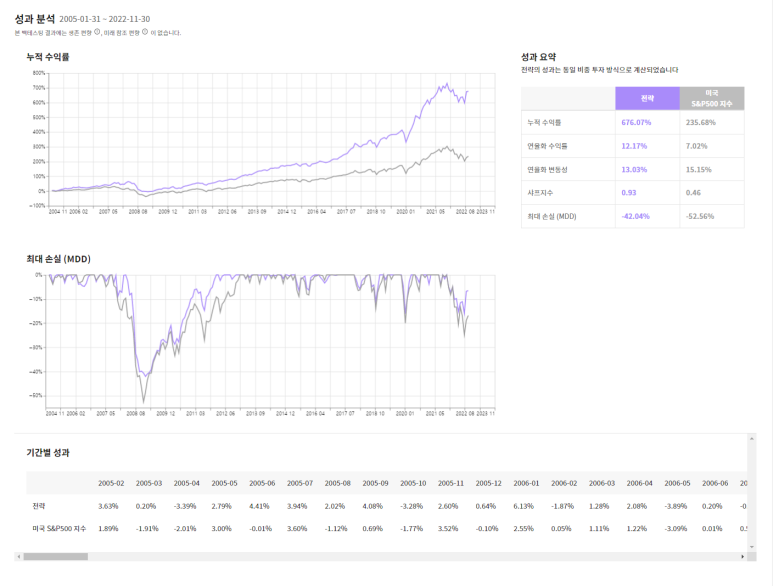Click the 12.17% annualized return value
Screen dimensions: 773x586
[636, 146]
